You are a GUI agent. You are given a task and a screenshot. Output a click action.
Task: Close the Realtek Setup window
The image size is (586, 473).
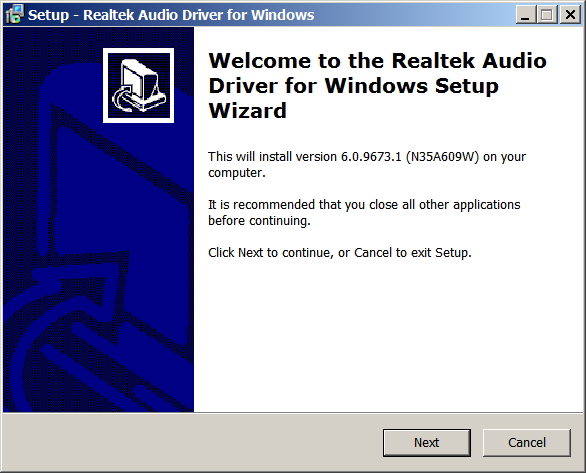(570, 15)
